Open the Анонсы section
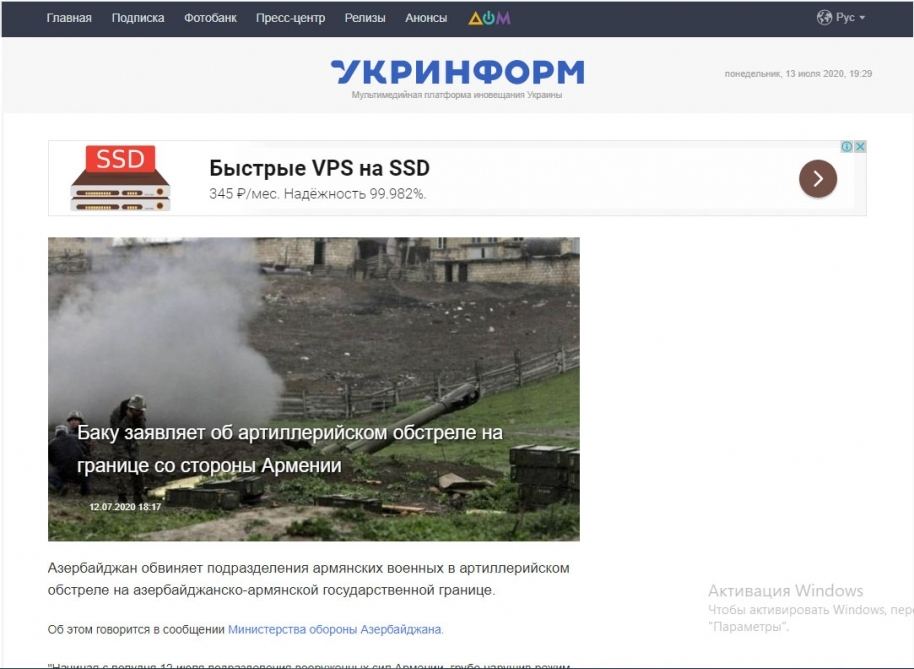 coord(426,18)
